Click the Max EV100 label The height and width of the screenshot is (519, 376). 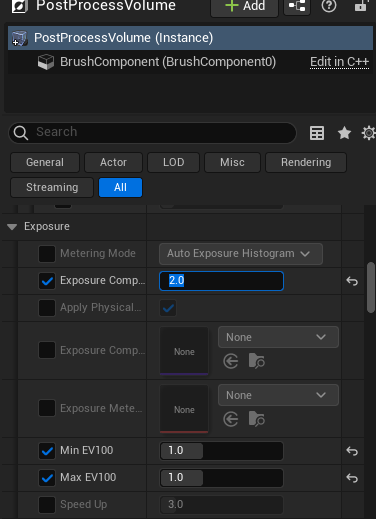(88, 477)
